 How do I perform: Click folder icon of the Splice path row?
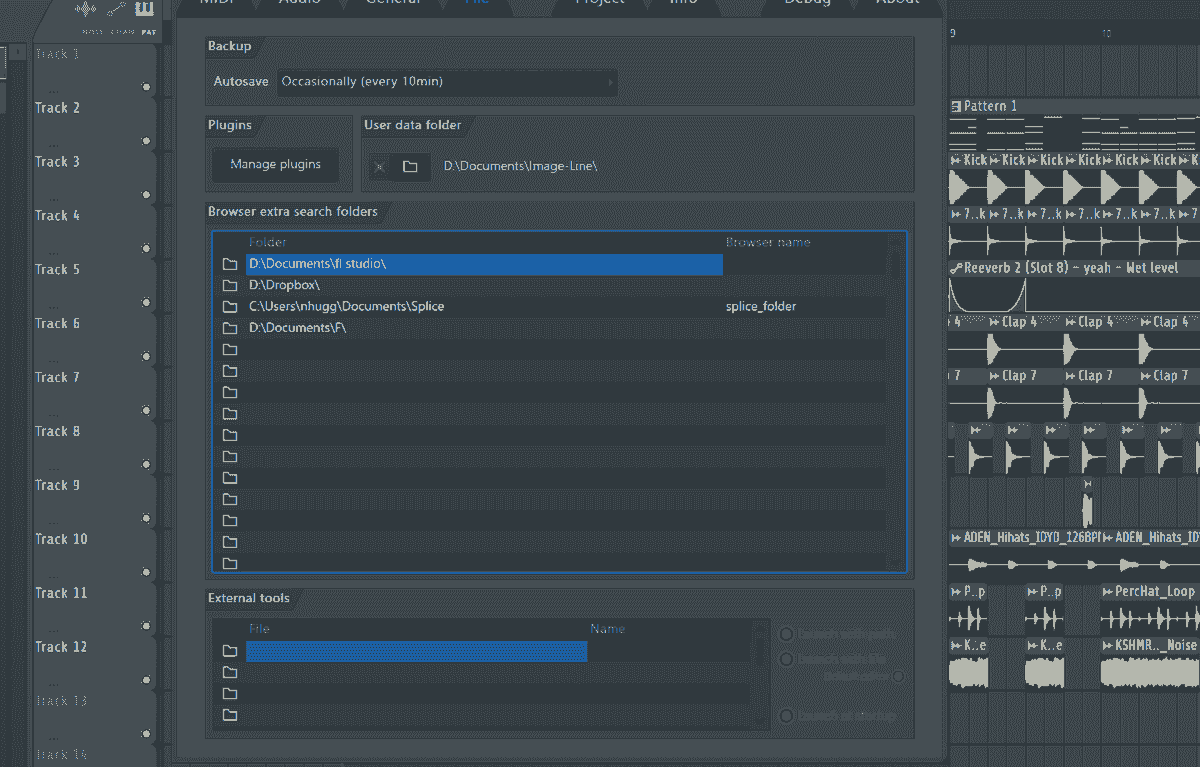point(230,307)
